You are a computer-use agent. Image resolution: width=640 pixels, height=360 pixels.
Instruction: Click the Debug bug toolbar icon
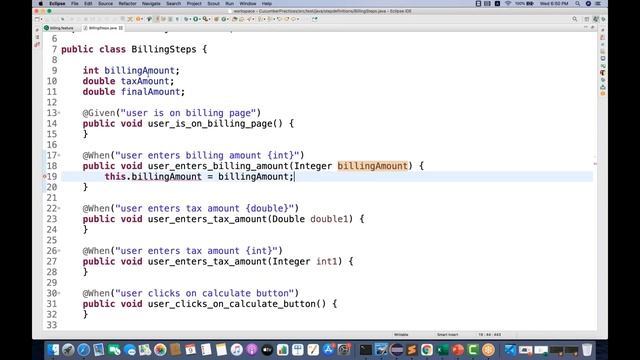186,19
